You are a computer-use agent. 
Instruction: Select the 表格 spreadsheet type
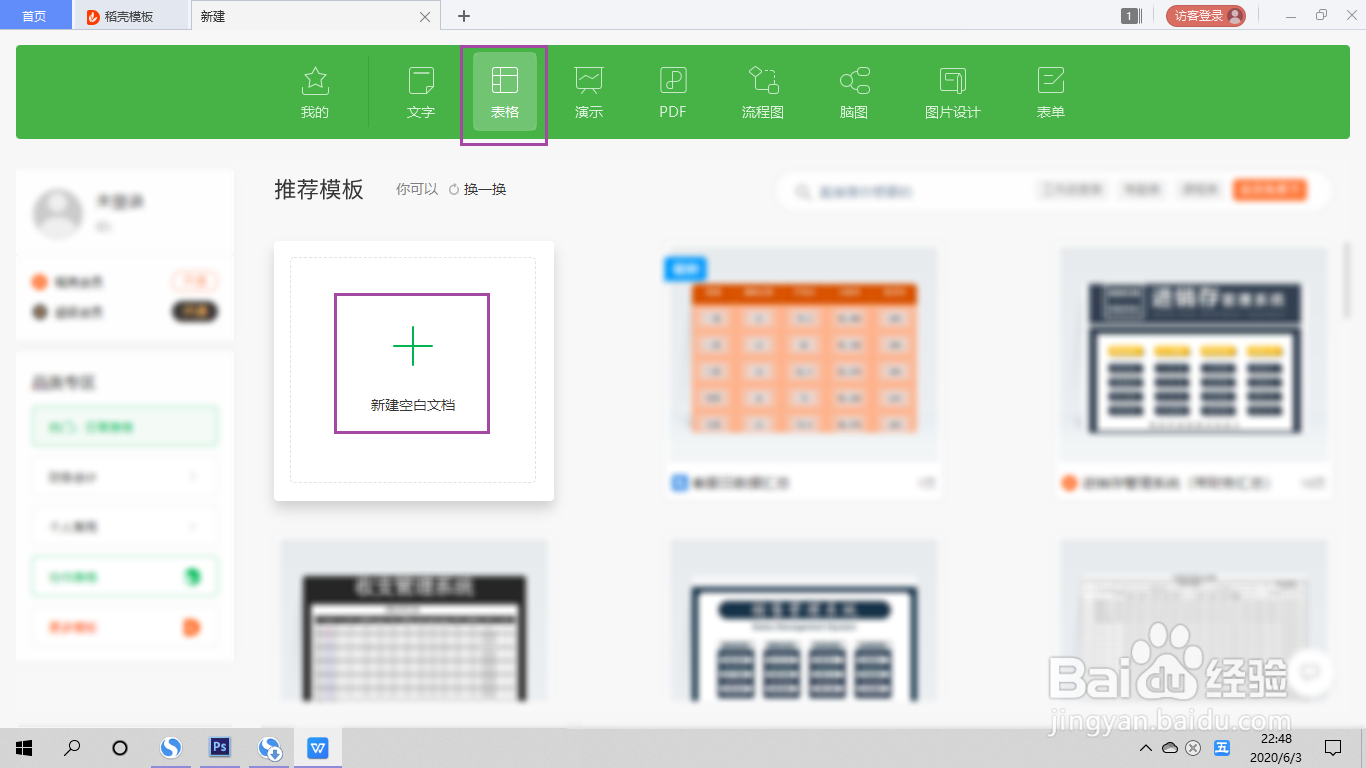pyautogui.click(x=505, y=93)
